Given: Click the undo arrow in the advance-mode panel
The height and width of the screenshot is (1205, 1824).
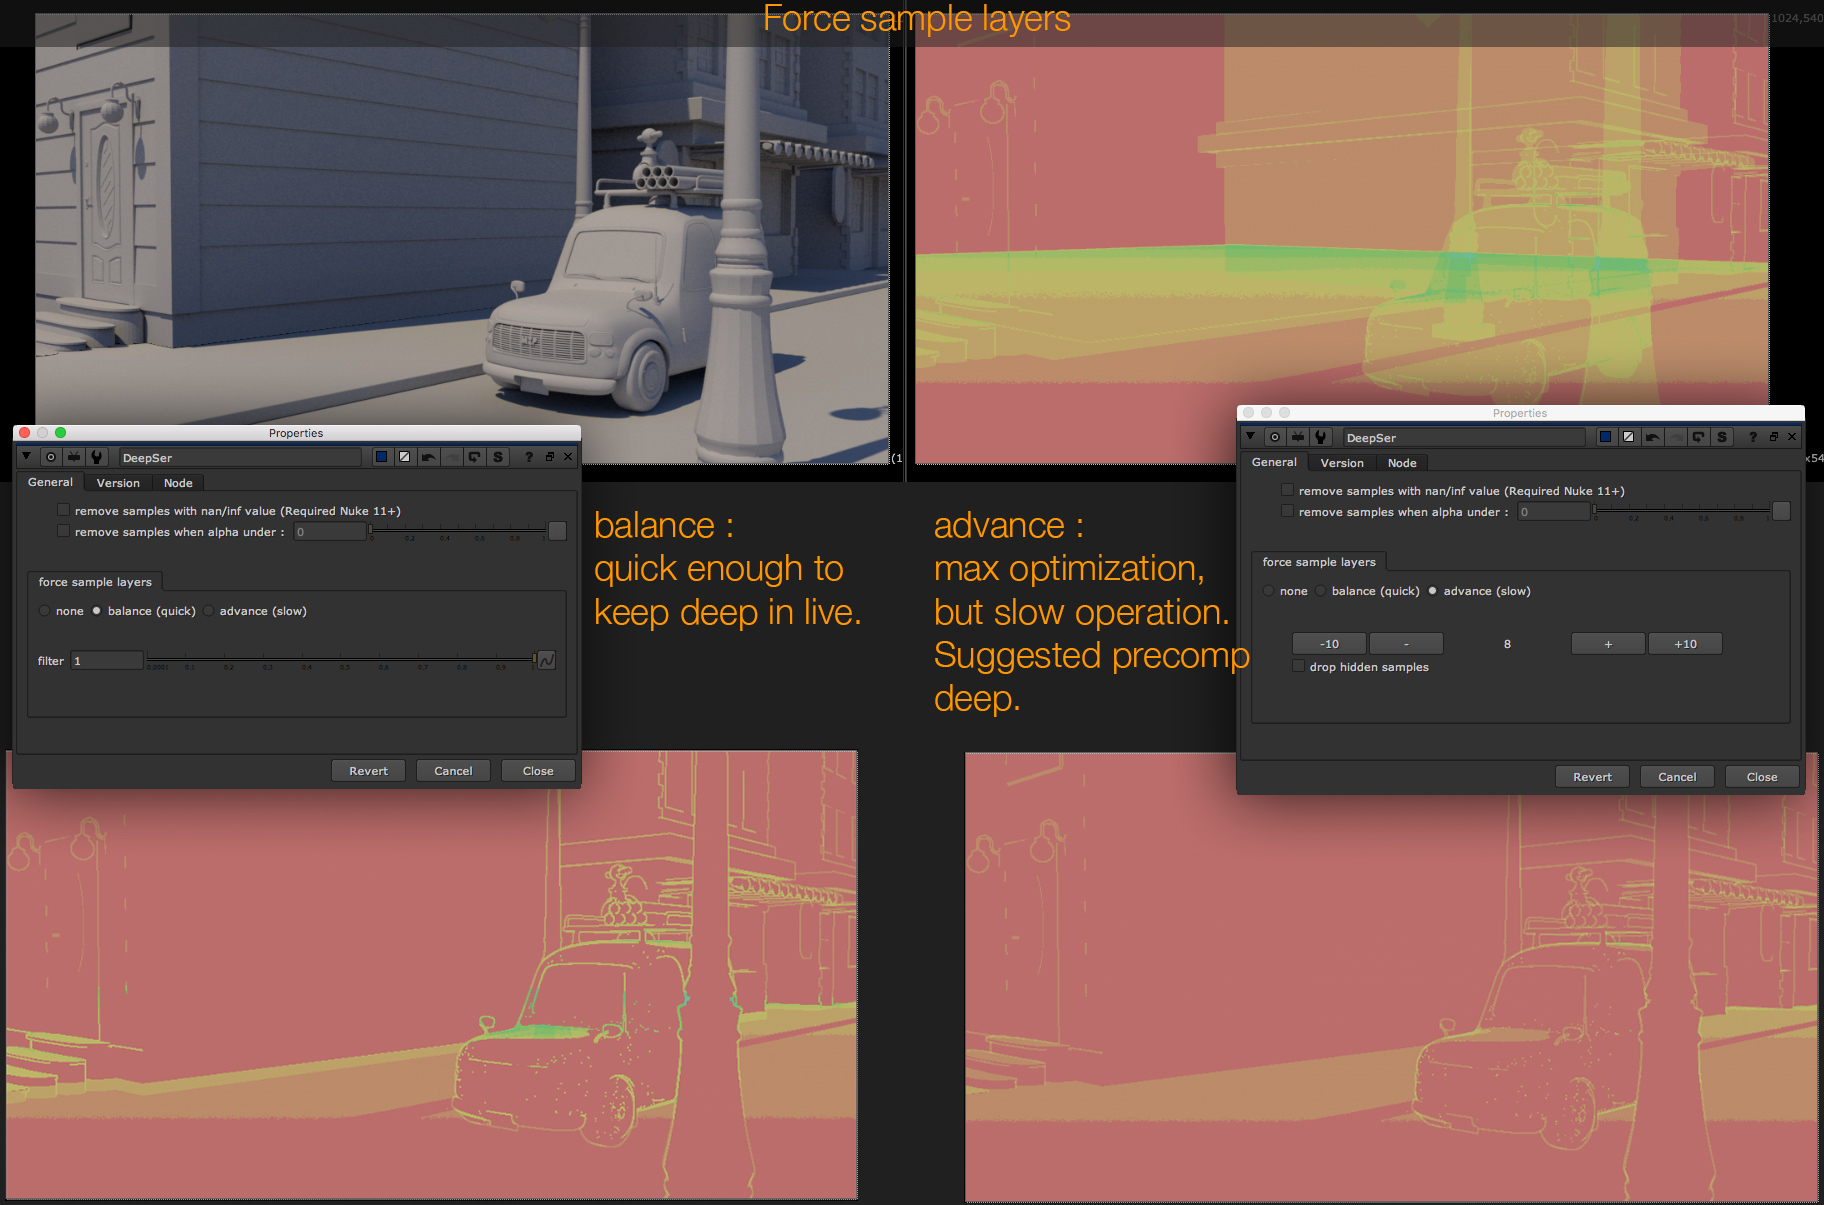Looking at the screenshot, I should (x=1652, y=437).
